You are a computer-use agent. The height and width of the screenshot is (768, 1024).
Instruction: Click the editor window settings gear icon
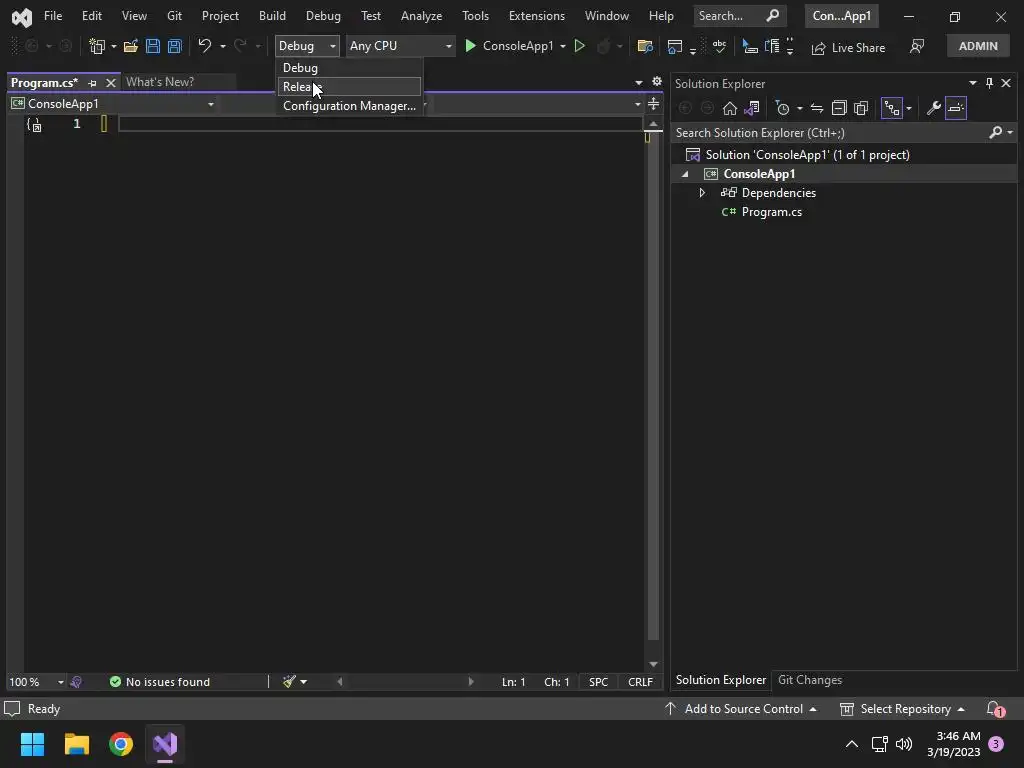tap(656, 82)
